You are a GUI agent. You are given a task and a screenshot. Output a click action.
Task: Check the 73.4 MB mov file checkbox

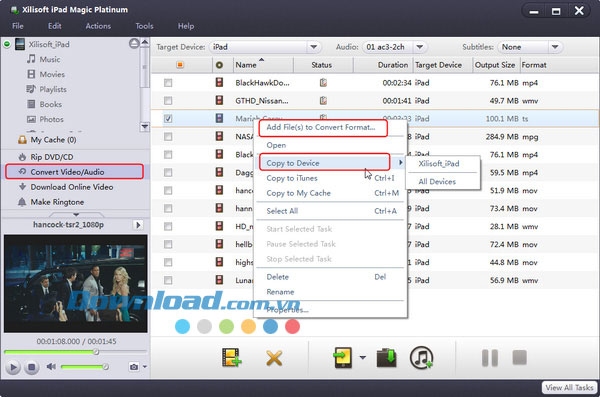coord(168,209)
